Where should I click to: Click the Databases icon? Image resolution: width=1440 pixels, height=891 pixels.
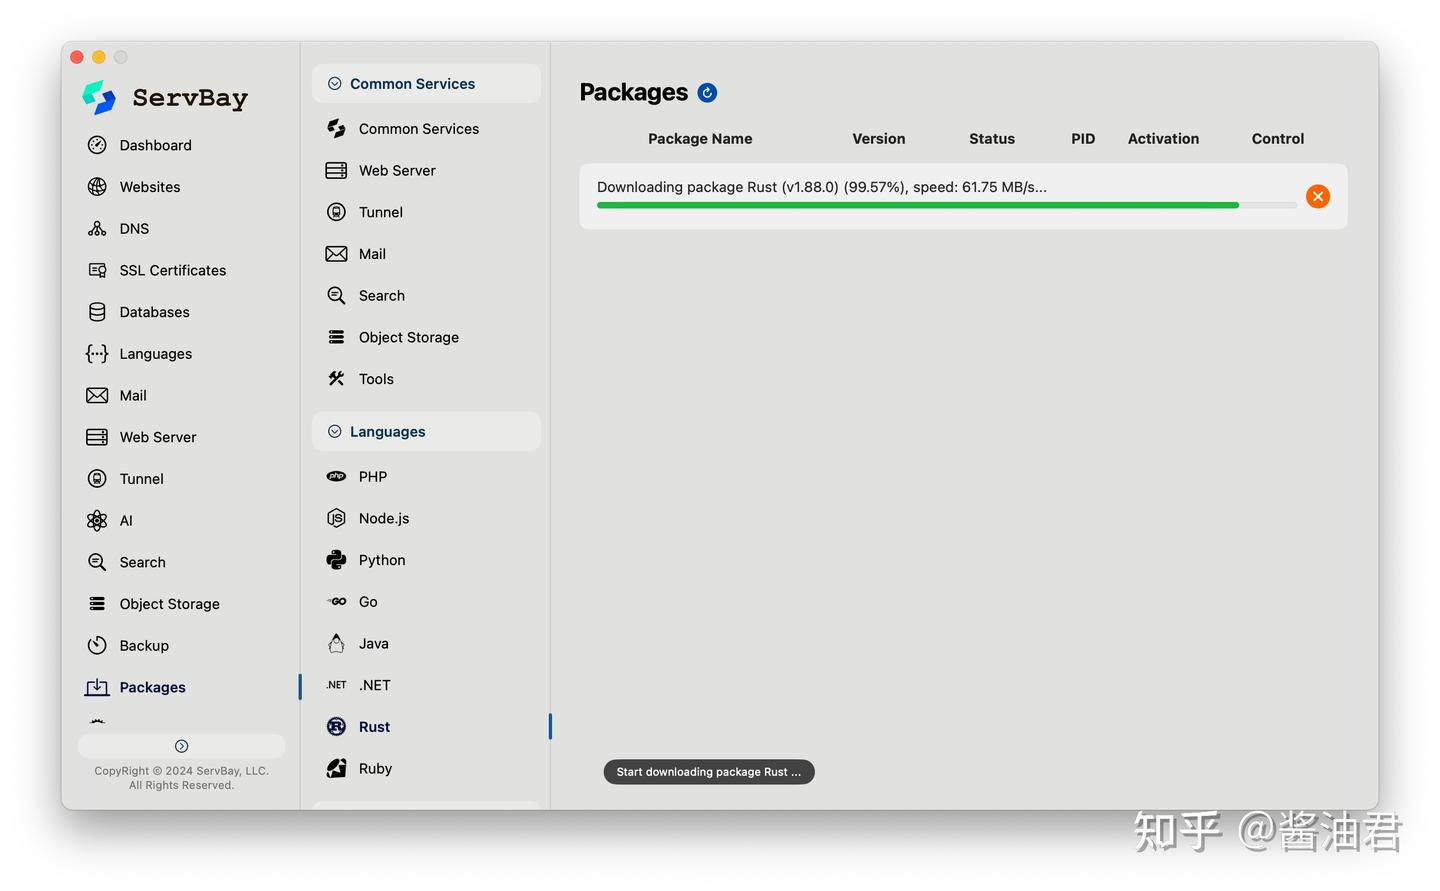tap(97, 312)
